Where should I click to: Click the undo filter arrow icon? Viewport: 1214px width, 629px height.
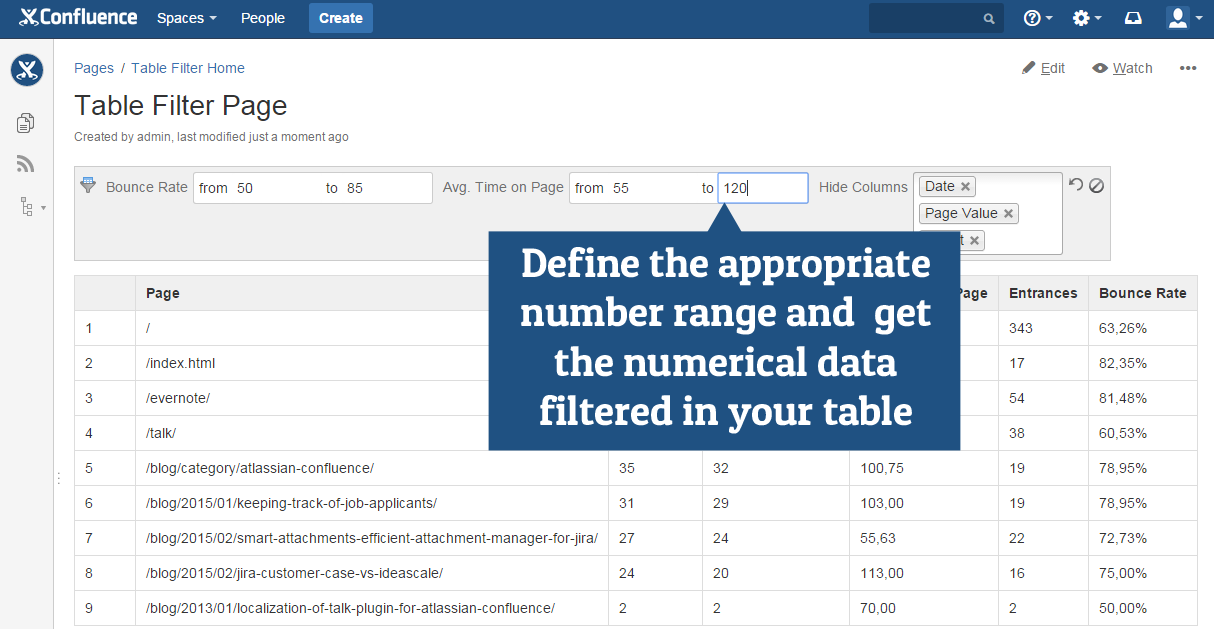coord(1076,185)
